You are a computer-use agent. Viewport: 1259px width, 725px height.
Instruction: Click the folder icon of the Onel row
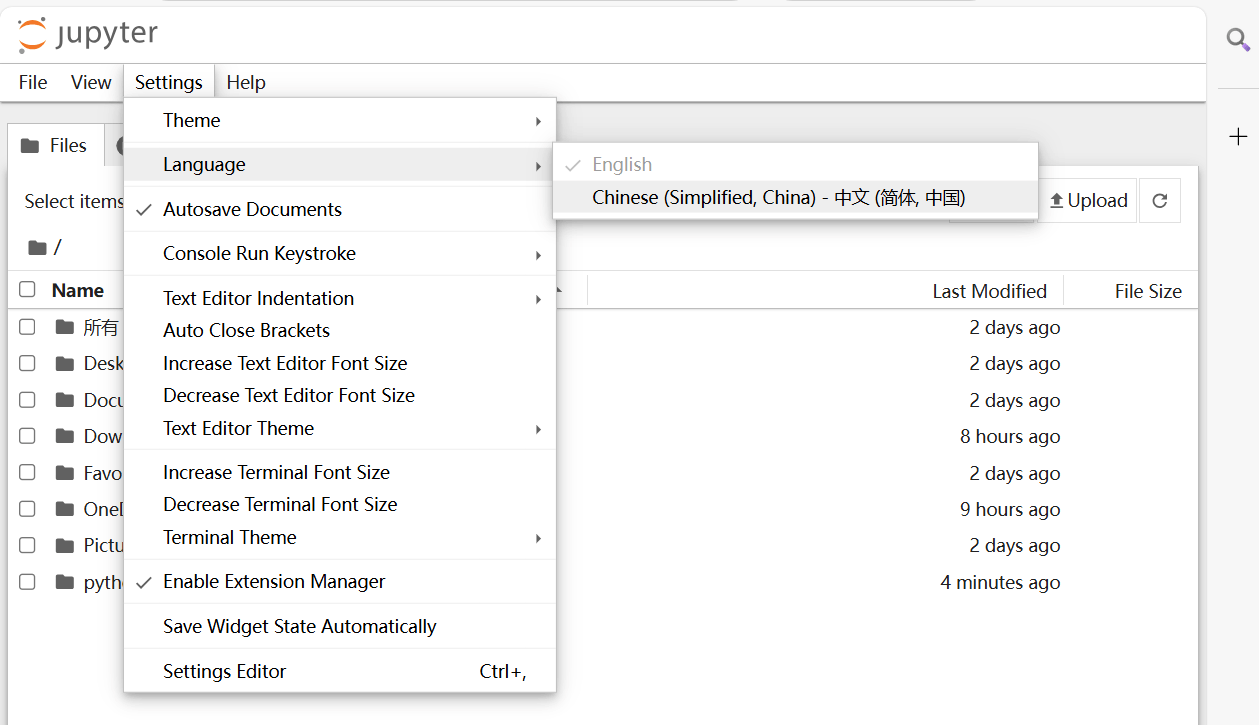[66, 509]
